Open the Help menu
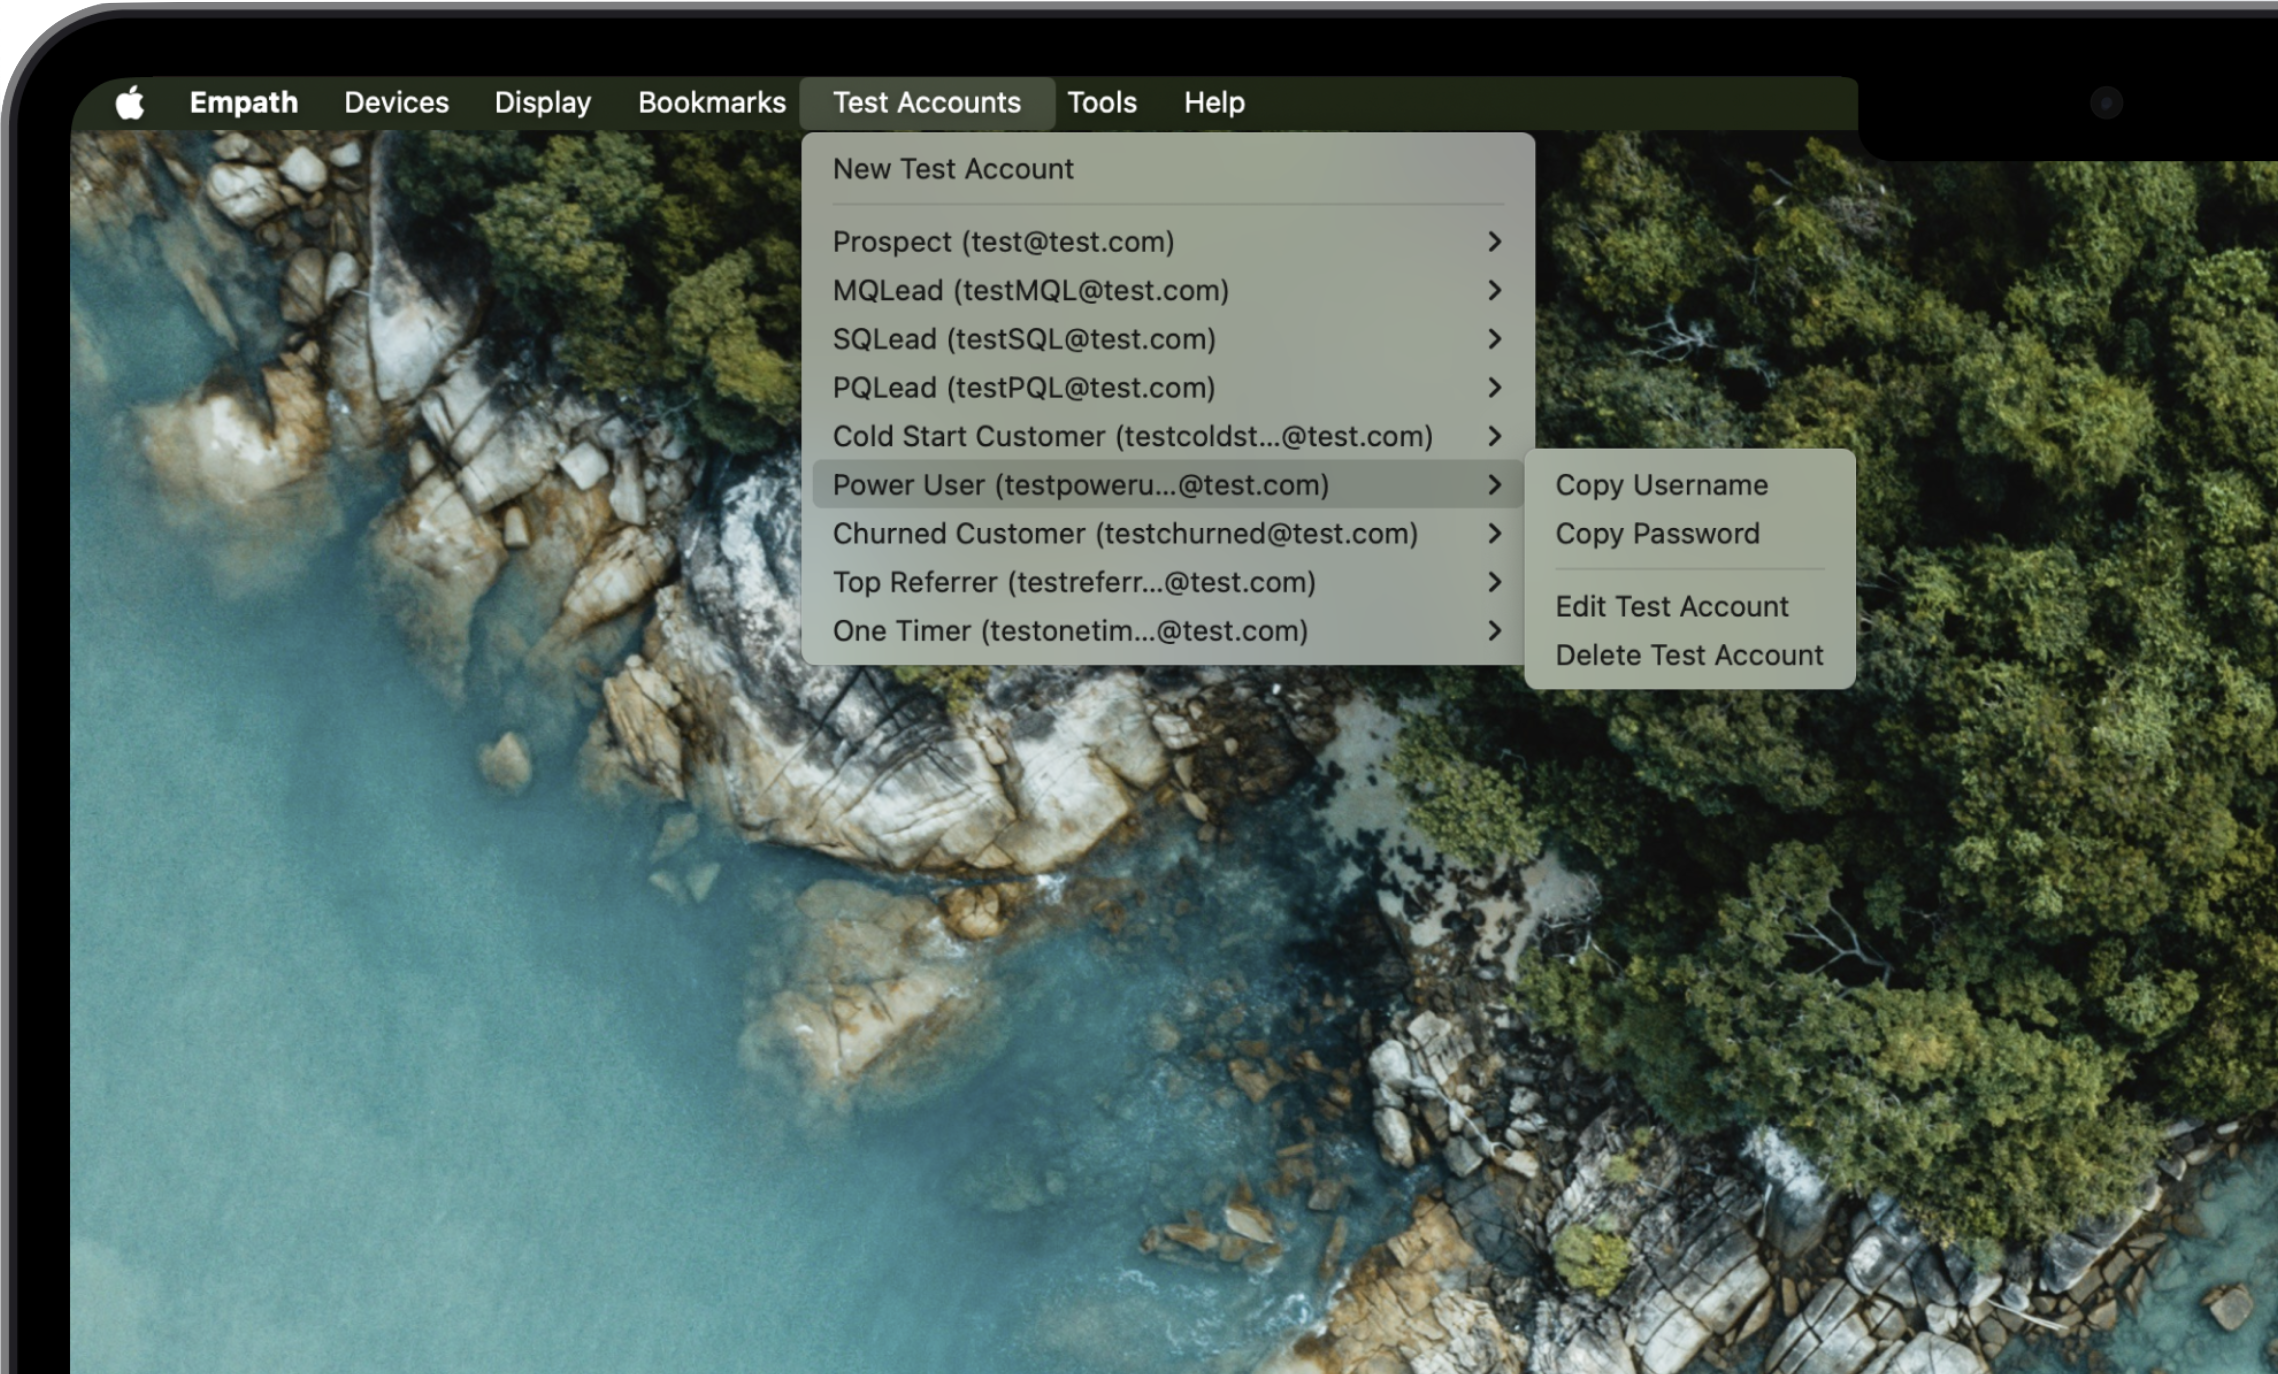The image size is (2278, 1374). 1214,103
